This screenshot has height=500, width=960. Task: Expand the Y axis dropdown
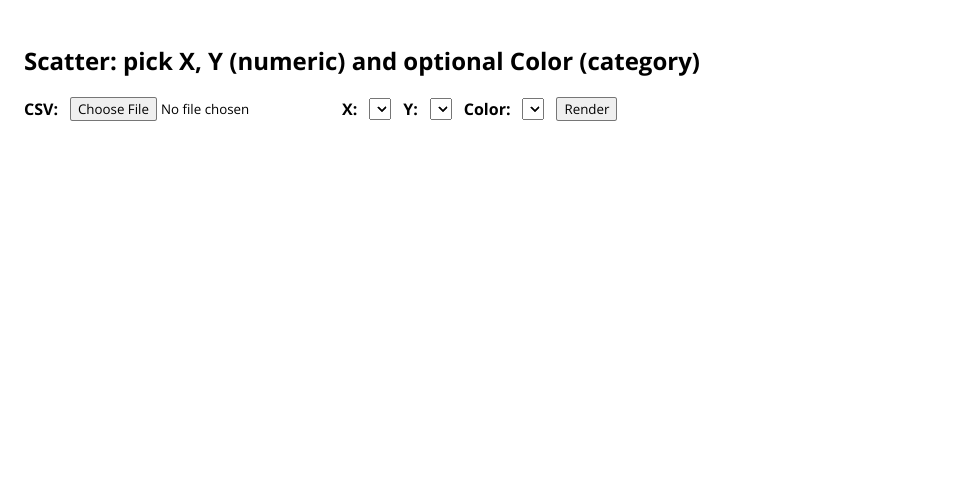point(441,109)
